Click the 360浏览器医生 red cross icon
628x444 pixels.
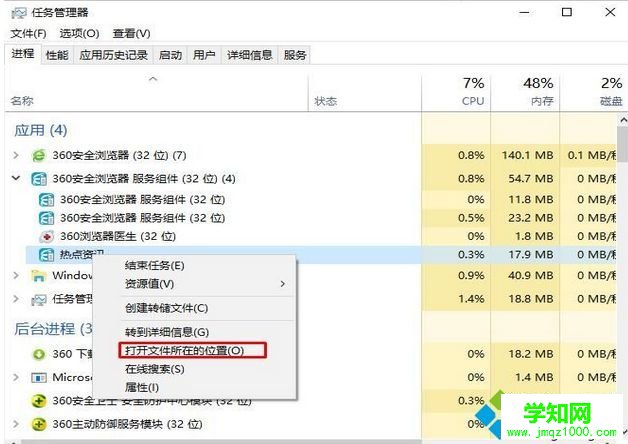(46, 236)
